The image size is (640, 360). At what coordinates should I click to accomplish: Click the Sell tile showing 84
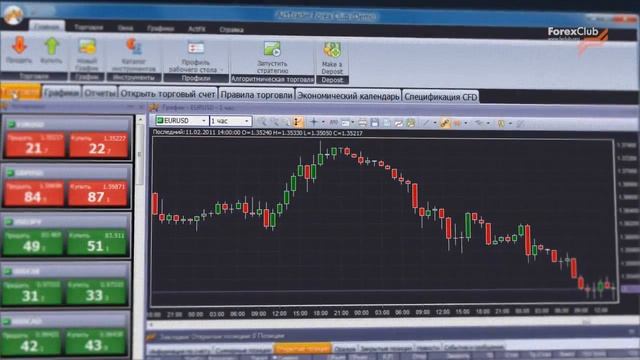click(x=34, y=193)
